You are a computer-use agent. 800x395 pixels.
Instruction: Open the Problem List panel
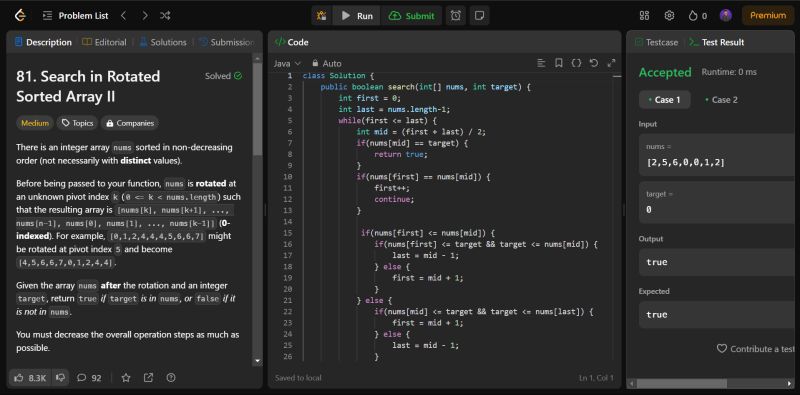coord(76,16)
